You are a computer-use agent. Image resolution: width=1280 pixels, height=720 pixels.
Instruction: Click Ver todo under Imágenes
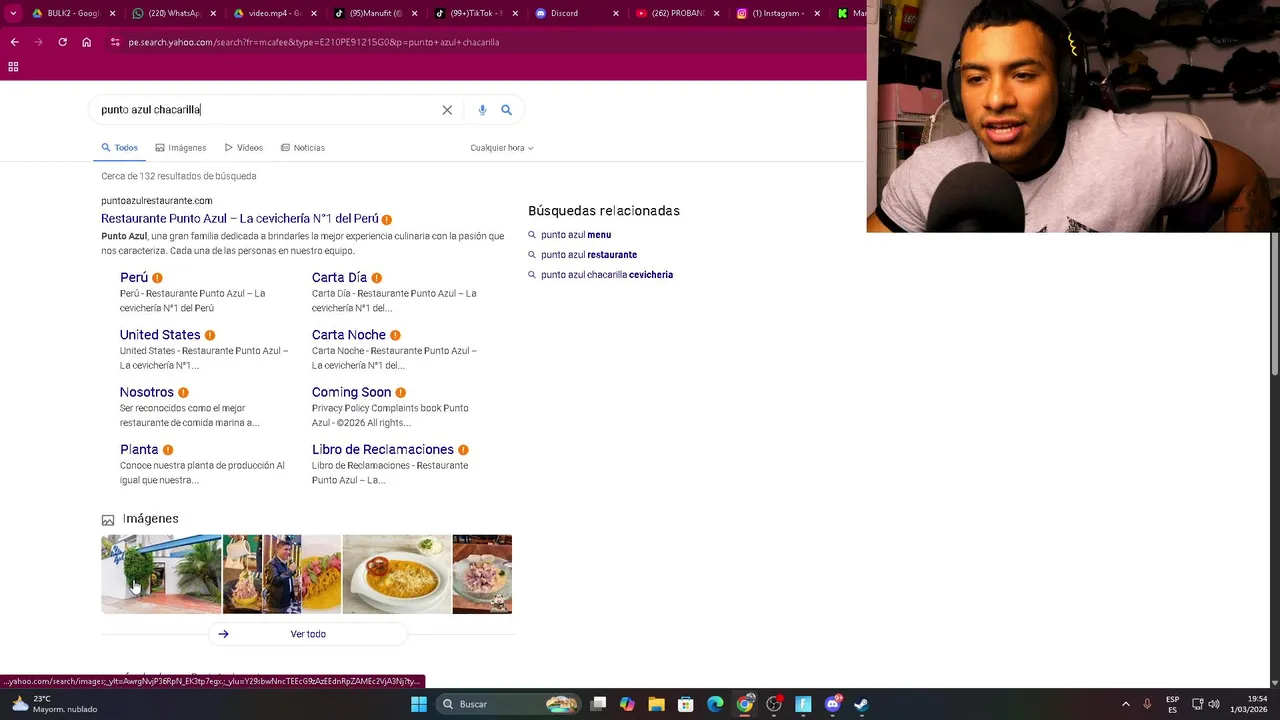click(x=308, y=634)
